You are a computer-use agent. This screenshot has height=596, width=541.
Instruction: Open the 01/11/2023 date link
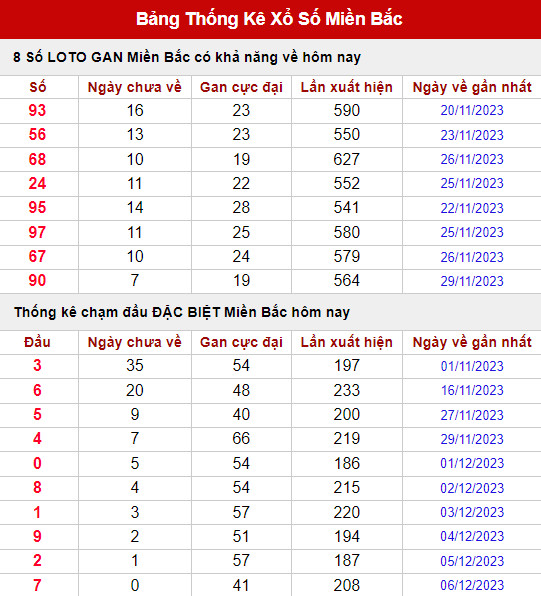[472, 366]
